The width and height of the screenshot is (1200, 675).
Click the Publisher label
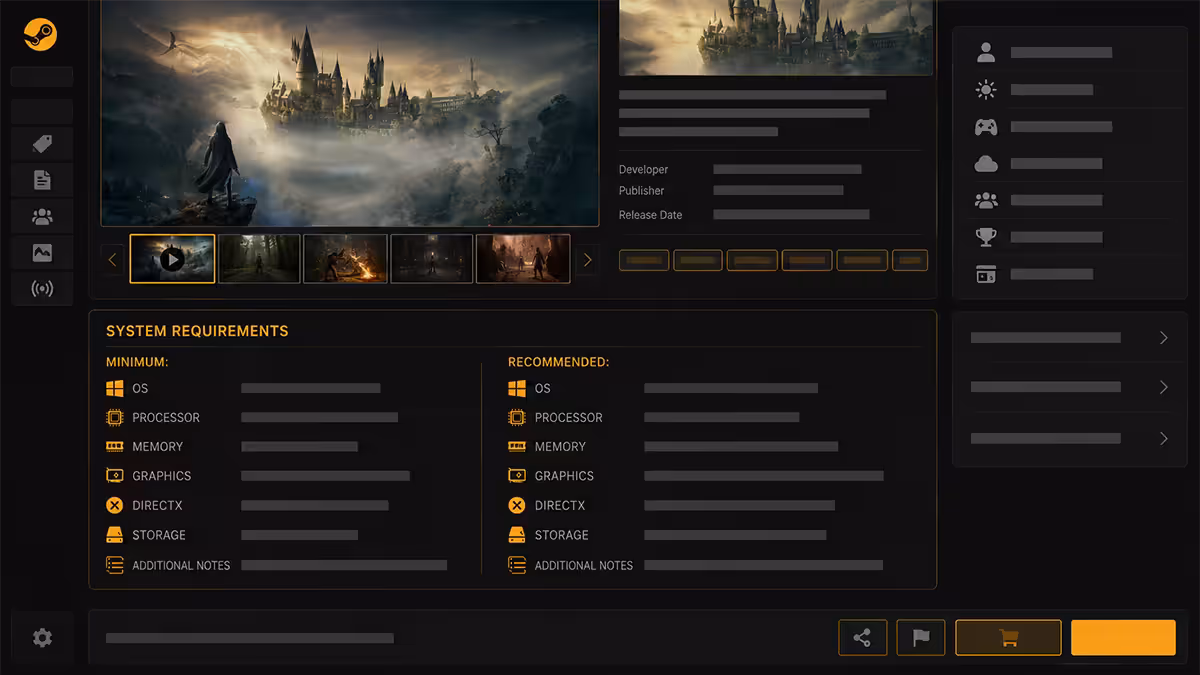641,191
